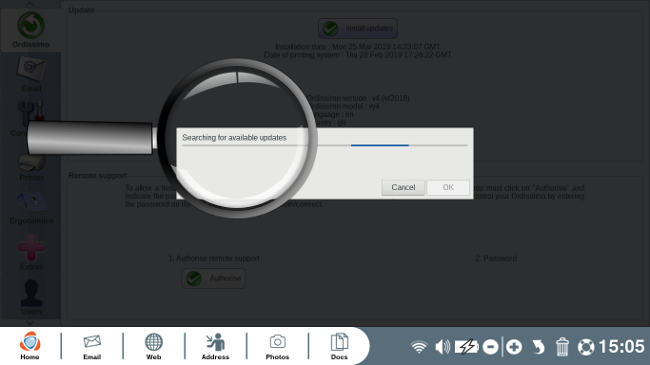Image resolution: width=650 pixels, height=365 pixels.
Task: Click the update search progress bar
Action: click(x=325, y=145)
